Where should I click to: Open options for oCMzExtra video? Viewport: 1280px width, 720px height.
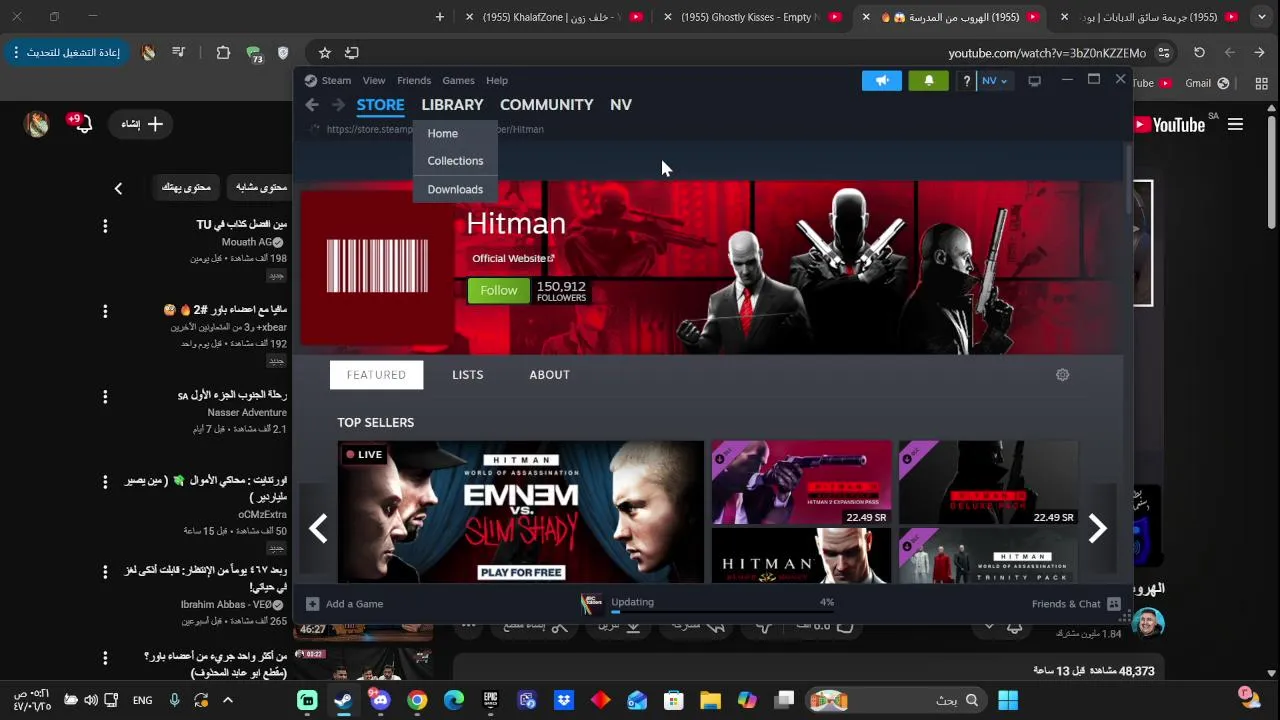pos(105,482)
